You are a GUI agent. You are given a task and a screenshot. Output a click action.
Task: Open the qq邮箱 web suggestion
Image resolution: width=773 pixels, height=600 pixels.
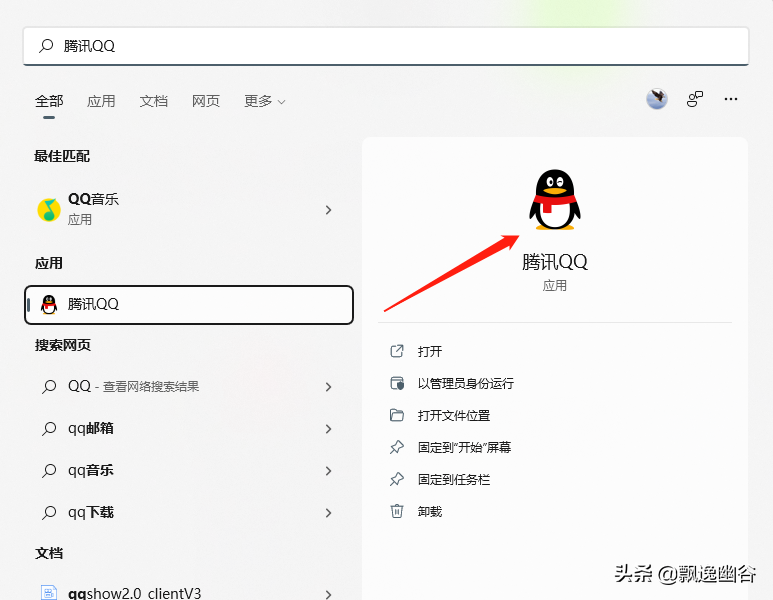click(189, 428)
